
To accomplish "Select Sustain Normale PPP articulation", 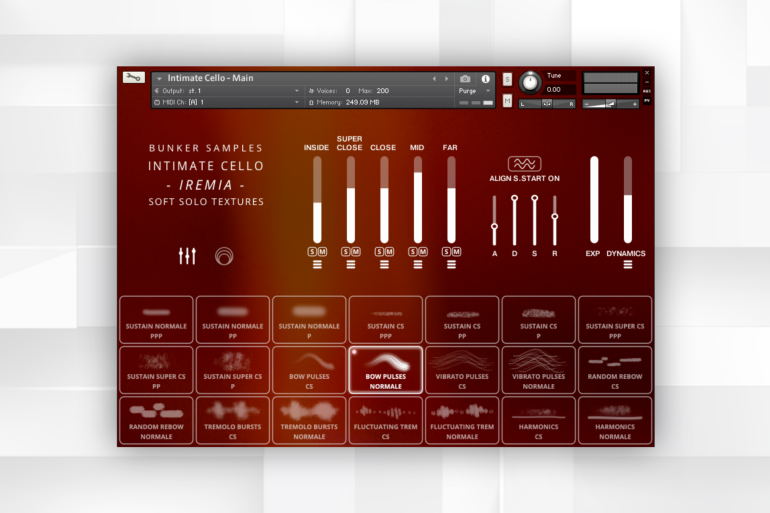I will 156,320.
